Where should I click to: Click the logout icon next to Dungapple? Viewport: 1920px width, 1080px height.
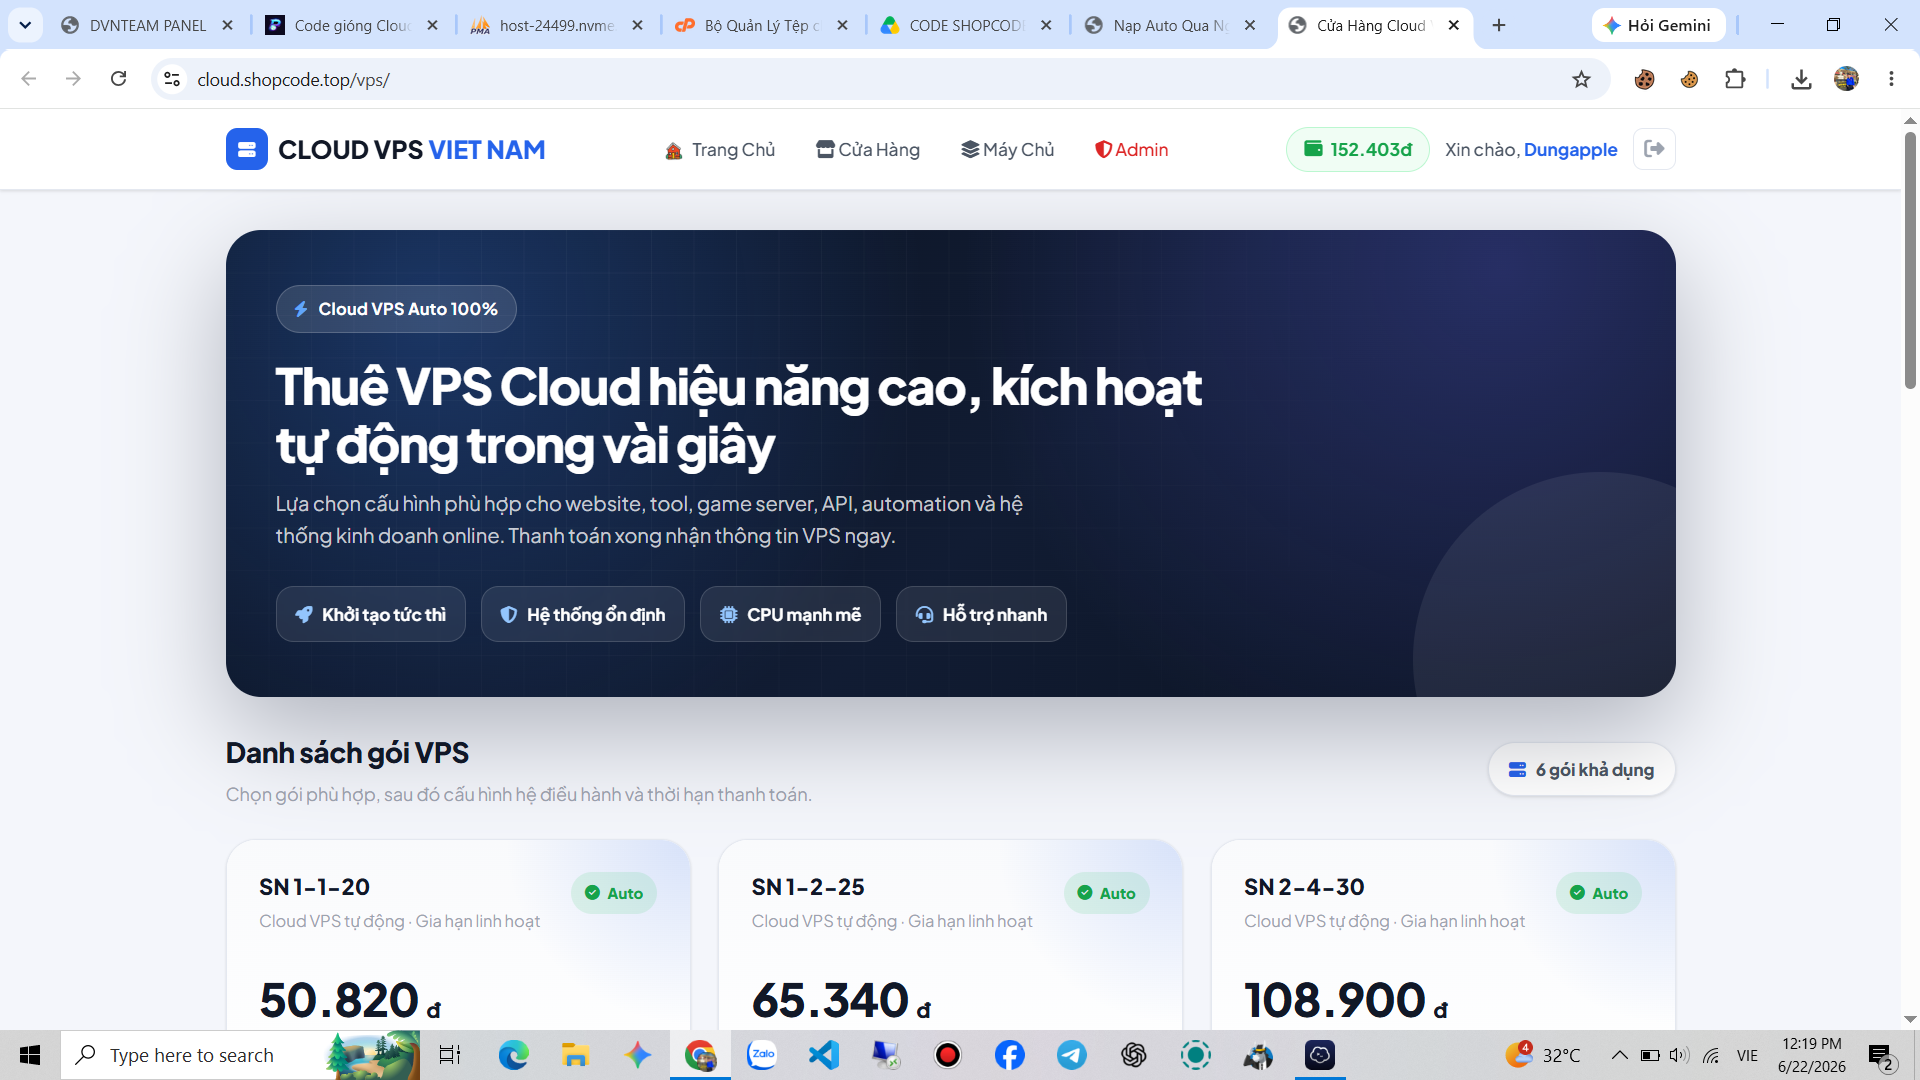tap(1654, 149)
